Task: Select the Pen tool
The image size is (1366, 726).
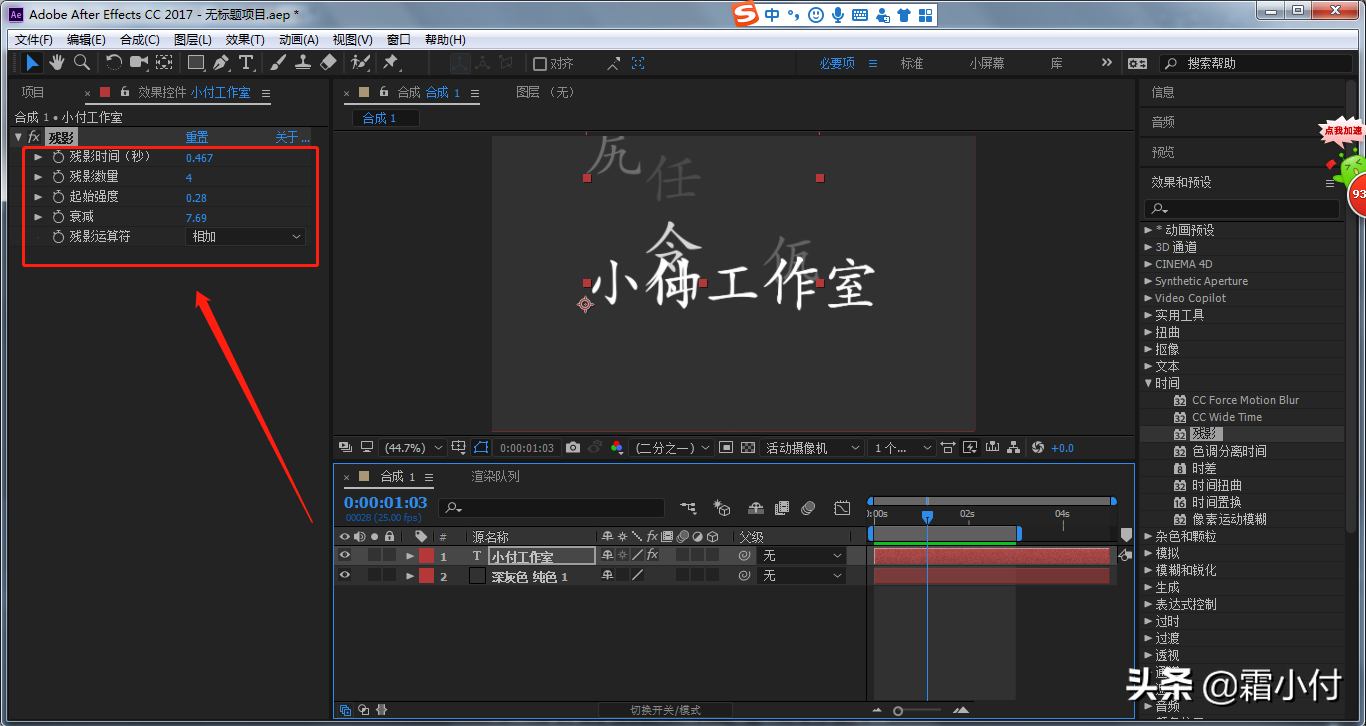Action: click(x=220, y=63)
